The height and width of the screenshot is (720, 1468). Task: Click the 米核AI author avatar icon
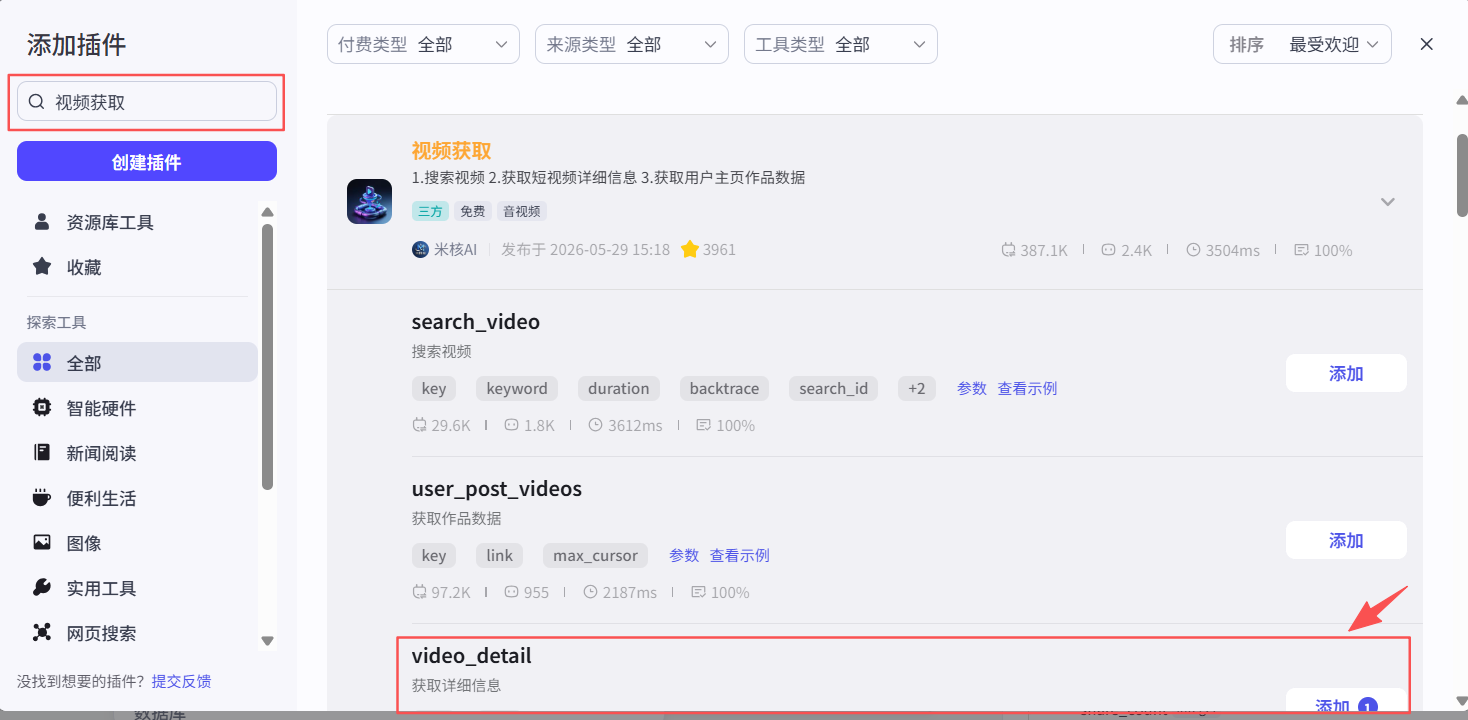click(420, 250)
